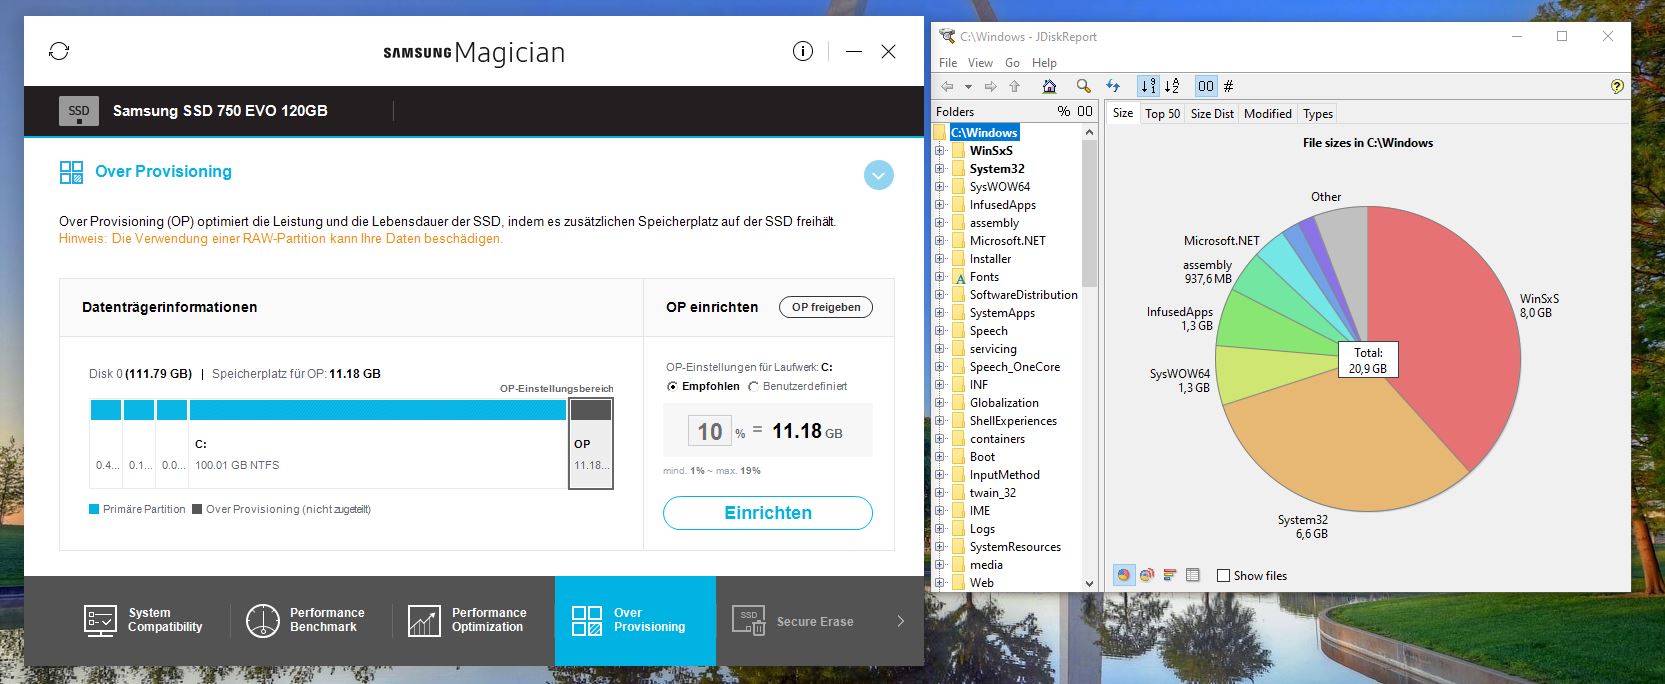Open the View menu in JDiskReport
Image resolution: width=1665 pixels, height=684 pixels.
980,62
